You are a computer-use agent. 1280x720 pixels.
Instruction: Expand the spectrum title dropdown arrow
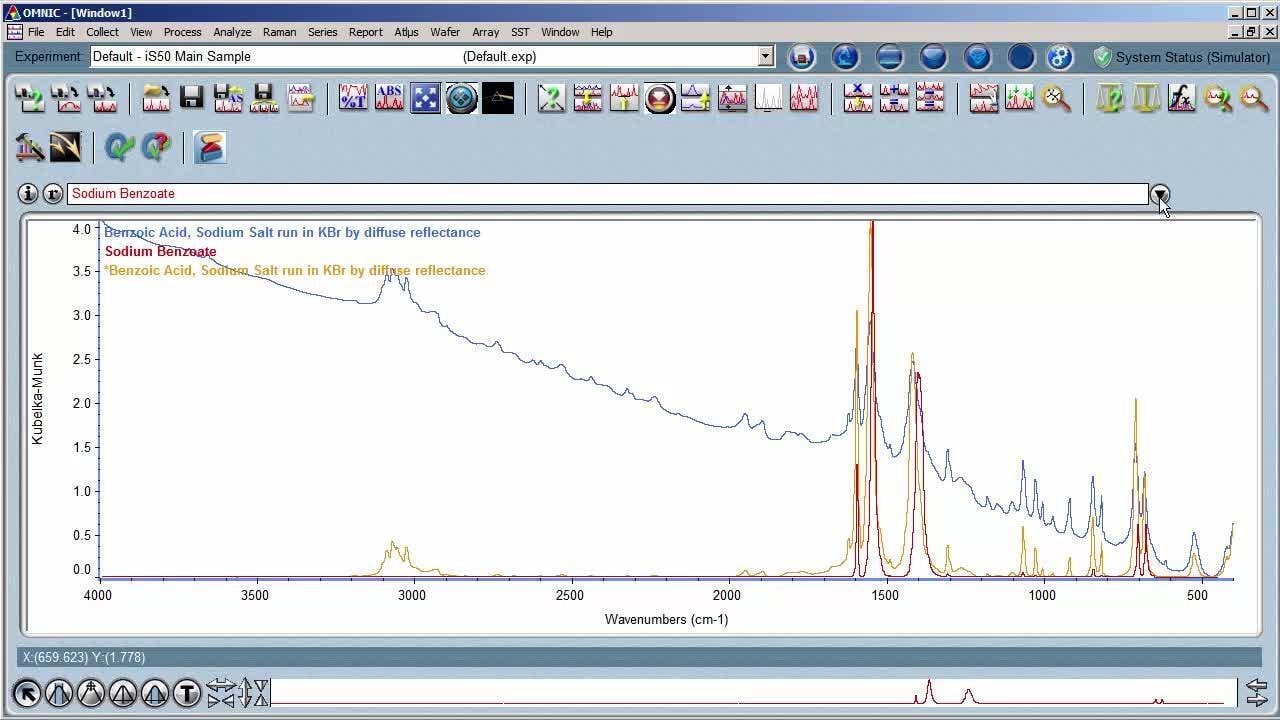1159,194
